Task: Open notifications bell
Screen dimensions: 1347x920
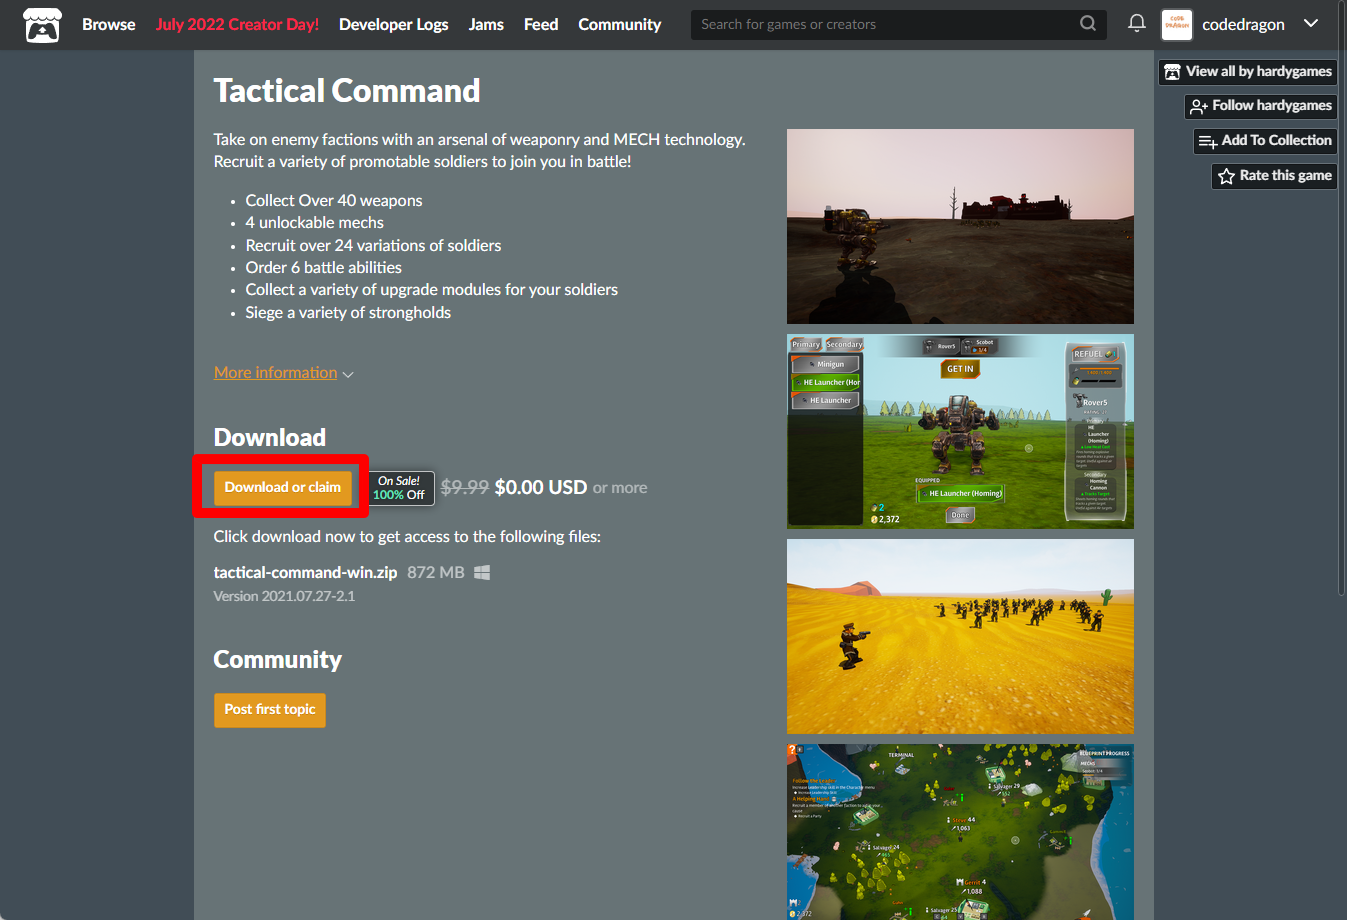Action: point(1137,23)
